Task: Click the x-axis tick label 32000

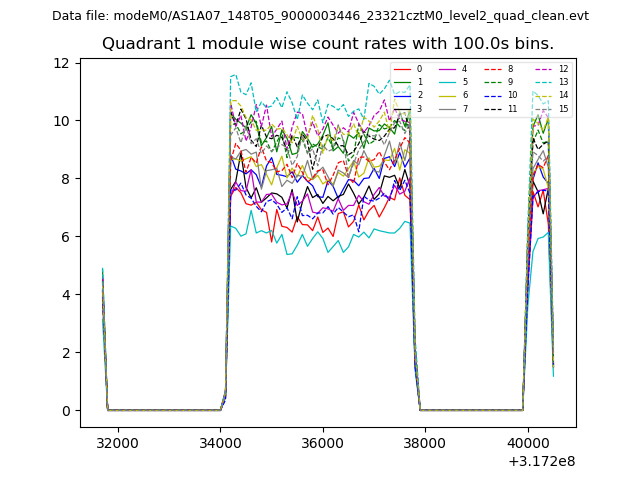Action: (117, 443)
